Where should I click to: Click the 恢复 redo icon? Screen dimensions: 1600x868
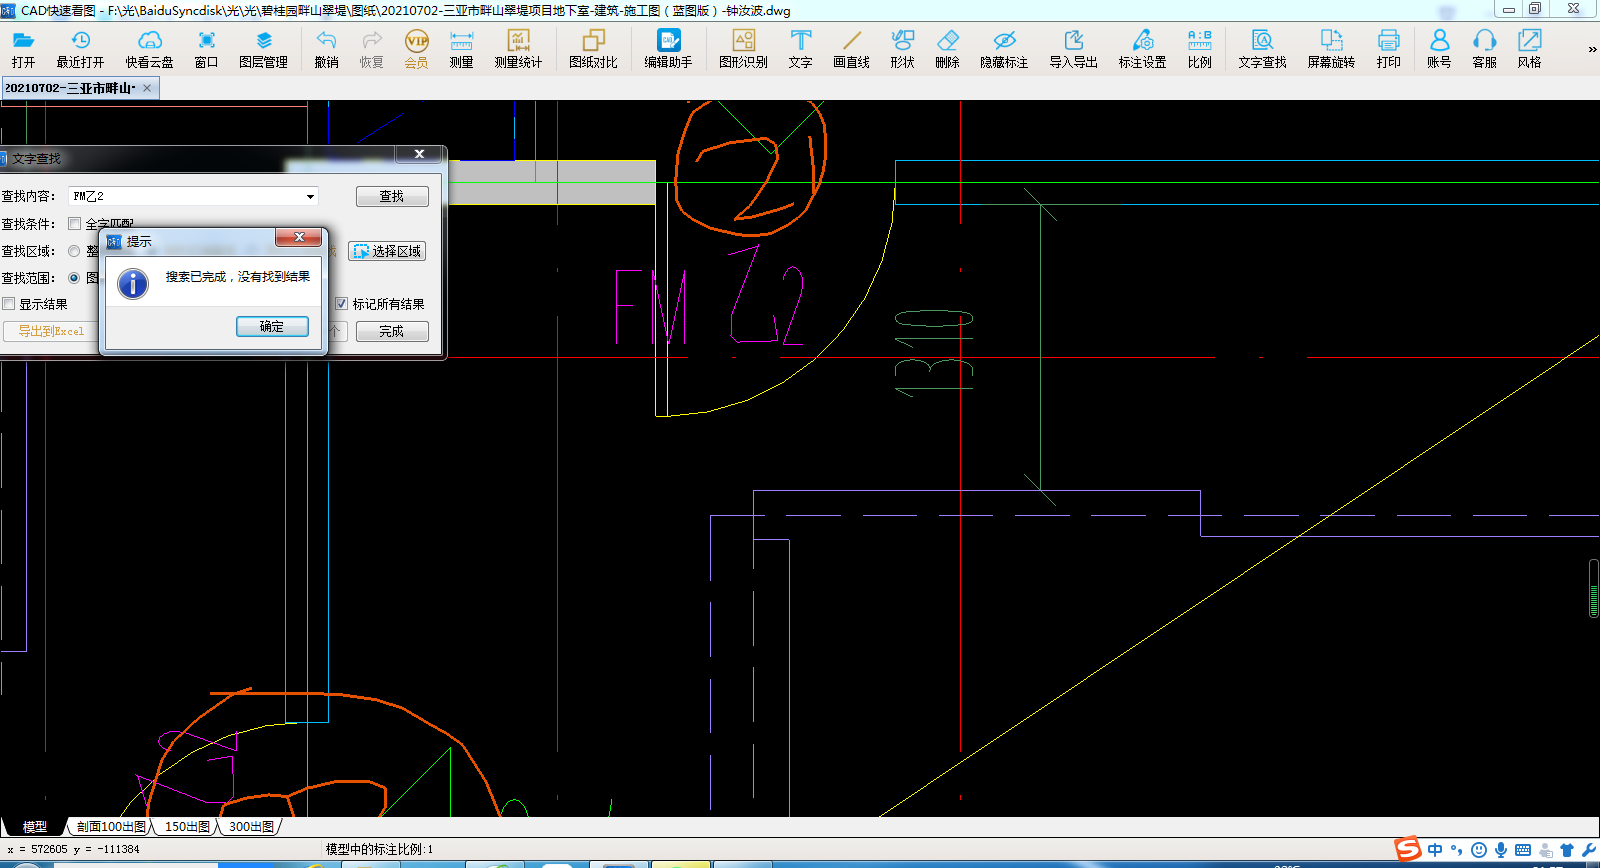tap(371, 48)
